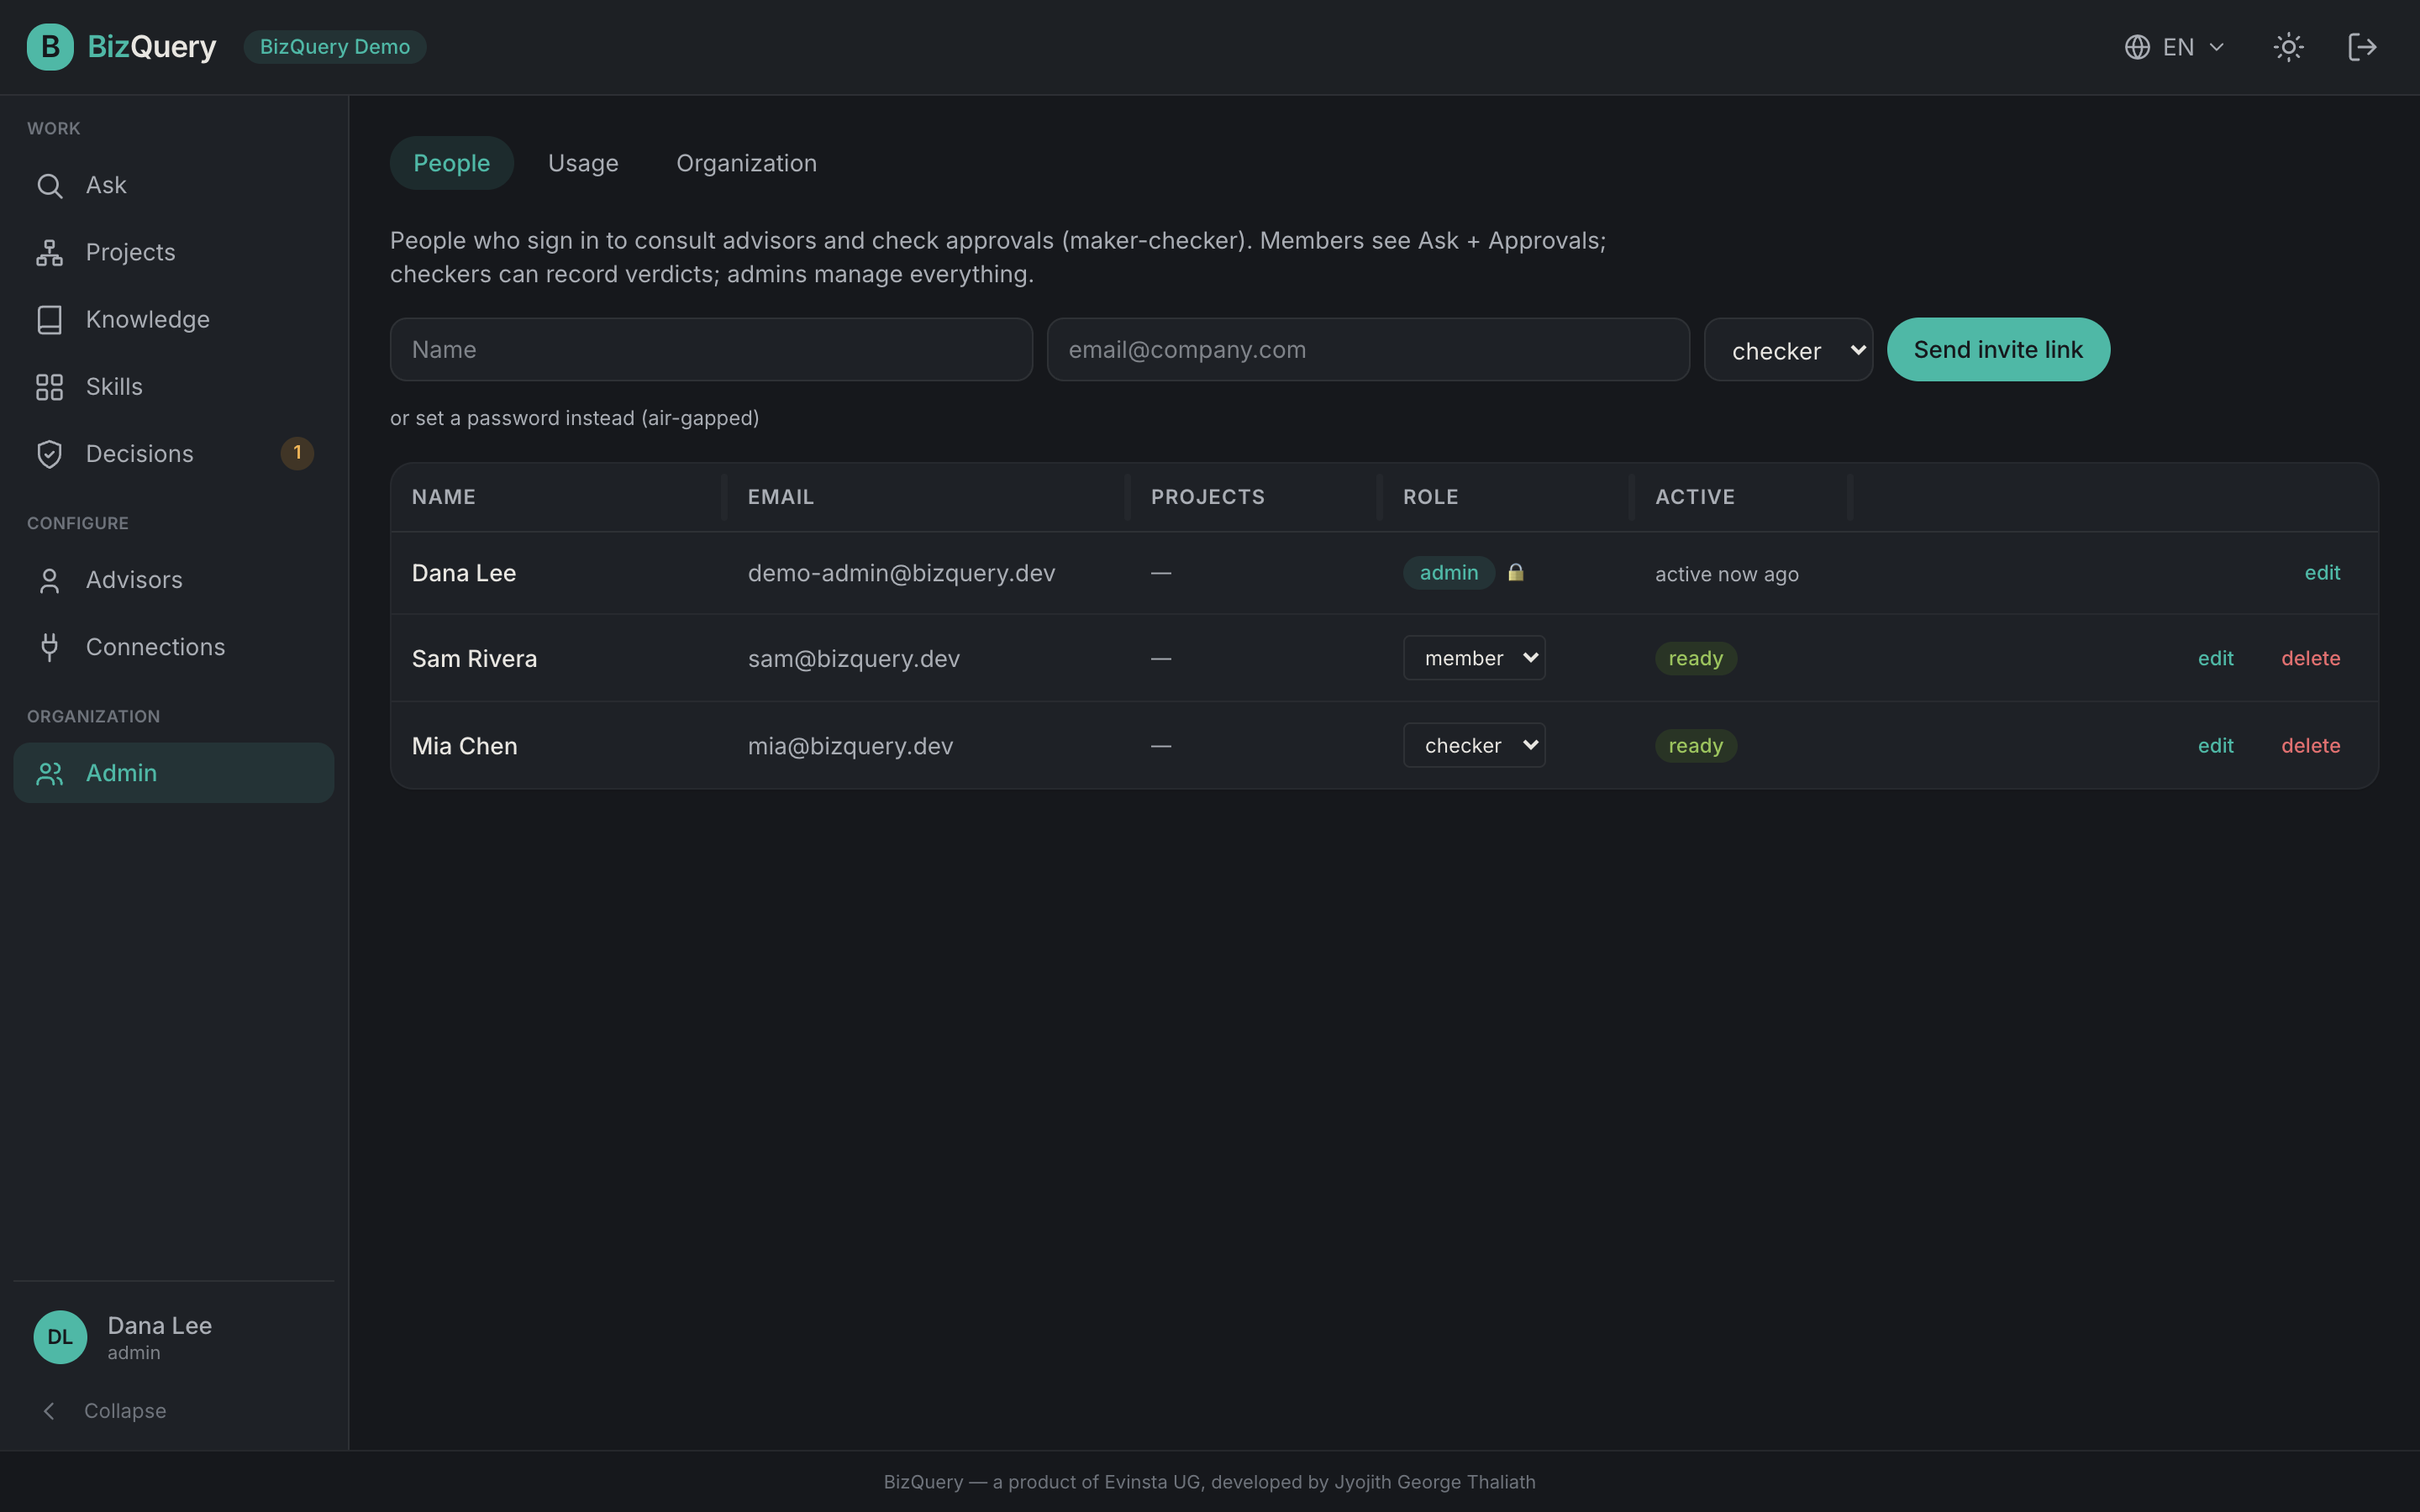The width and height of the screenshot is (2420, 1512).
Task: Open the invite role dropdown set to checker
Action: (x=1788, y=350)
